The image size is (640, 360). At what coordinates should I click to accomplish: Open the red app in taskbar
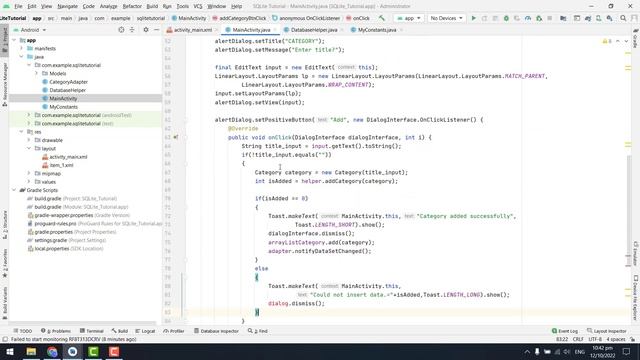pyautogui.click(x=114, y=351)
